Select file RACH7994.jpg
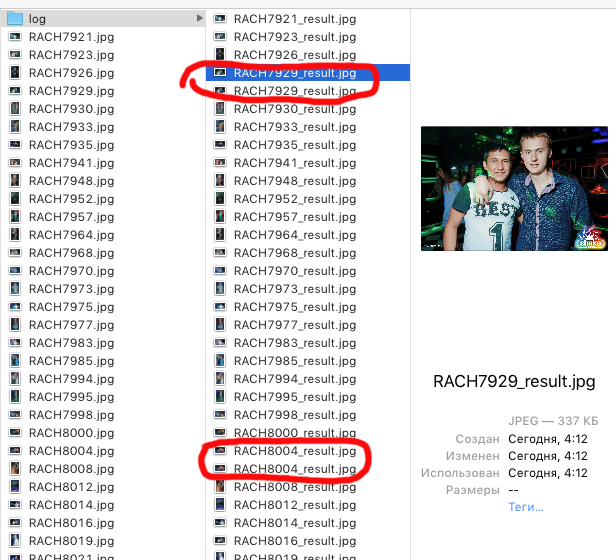Screen dimensions: 616x560 [72, 379]
